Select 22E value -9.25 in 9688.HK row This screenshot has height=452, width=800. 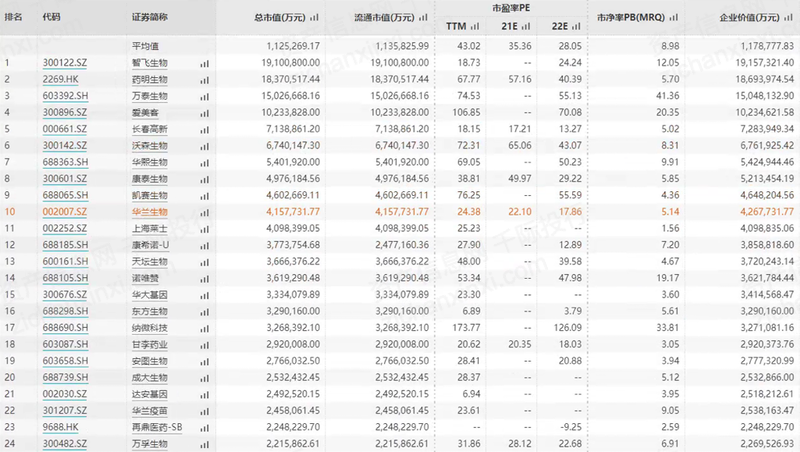tap(570, 427)
